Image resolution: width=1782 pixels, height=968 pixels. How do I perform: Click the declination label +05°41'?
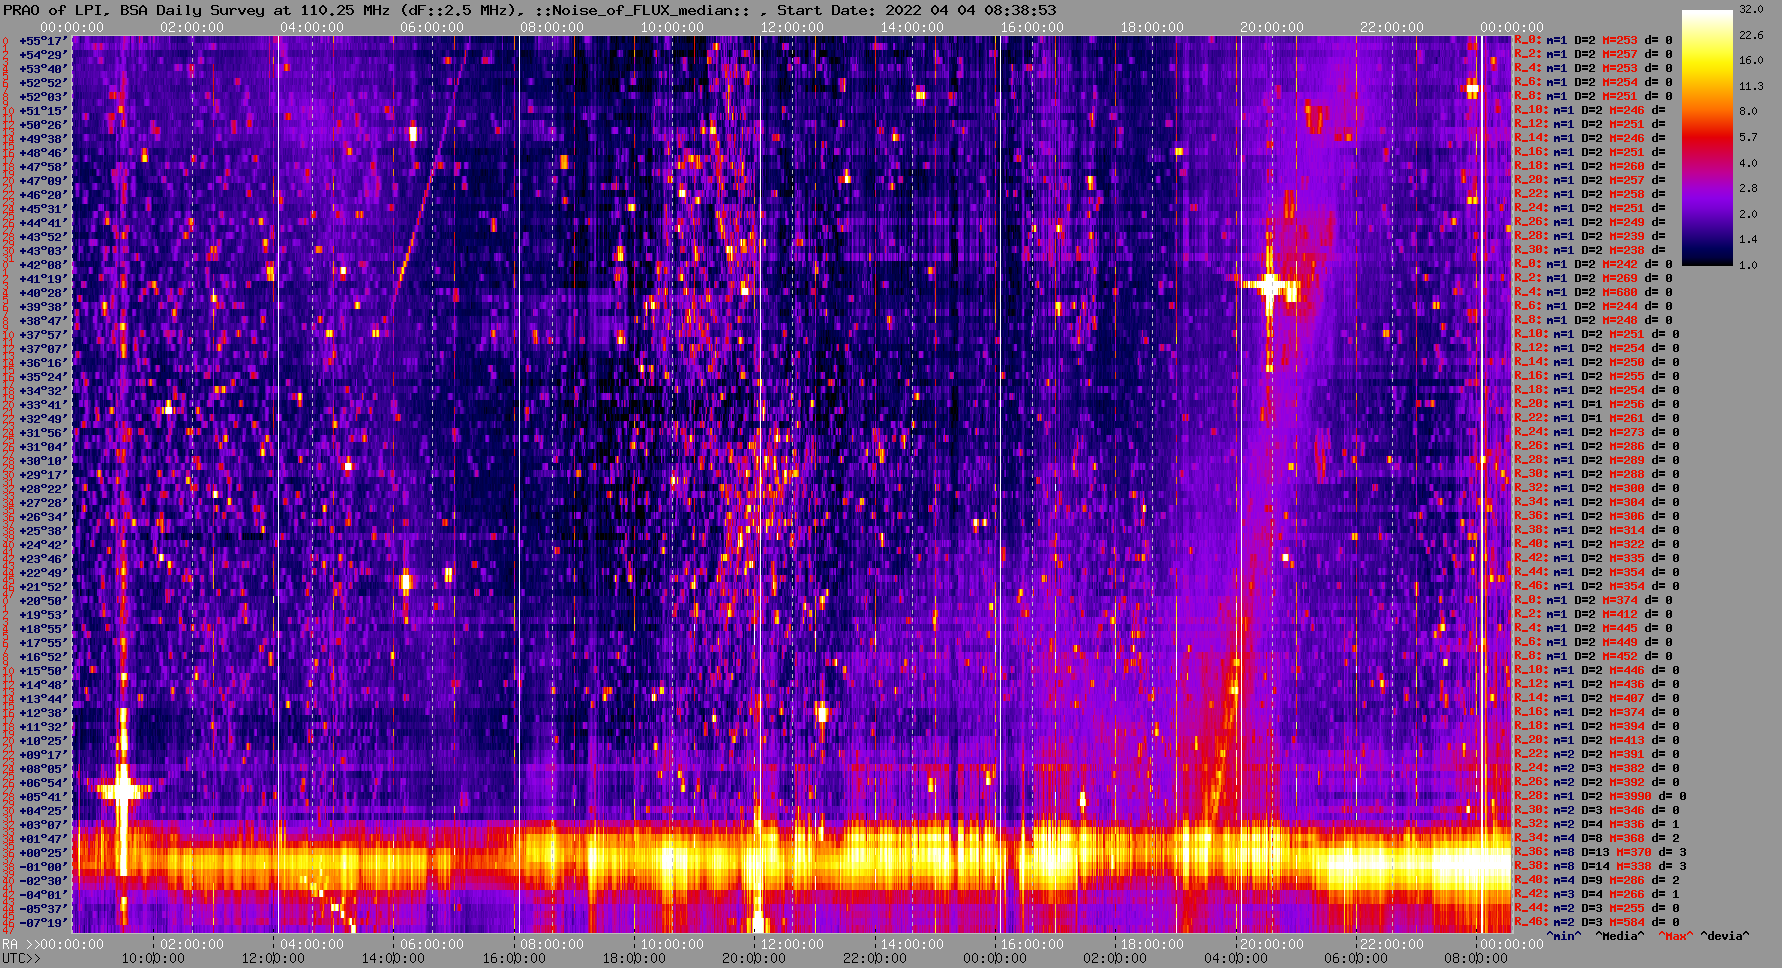pos(42,796)
